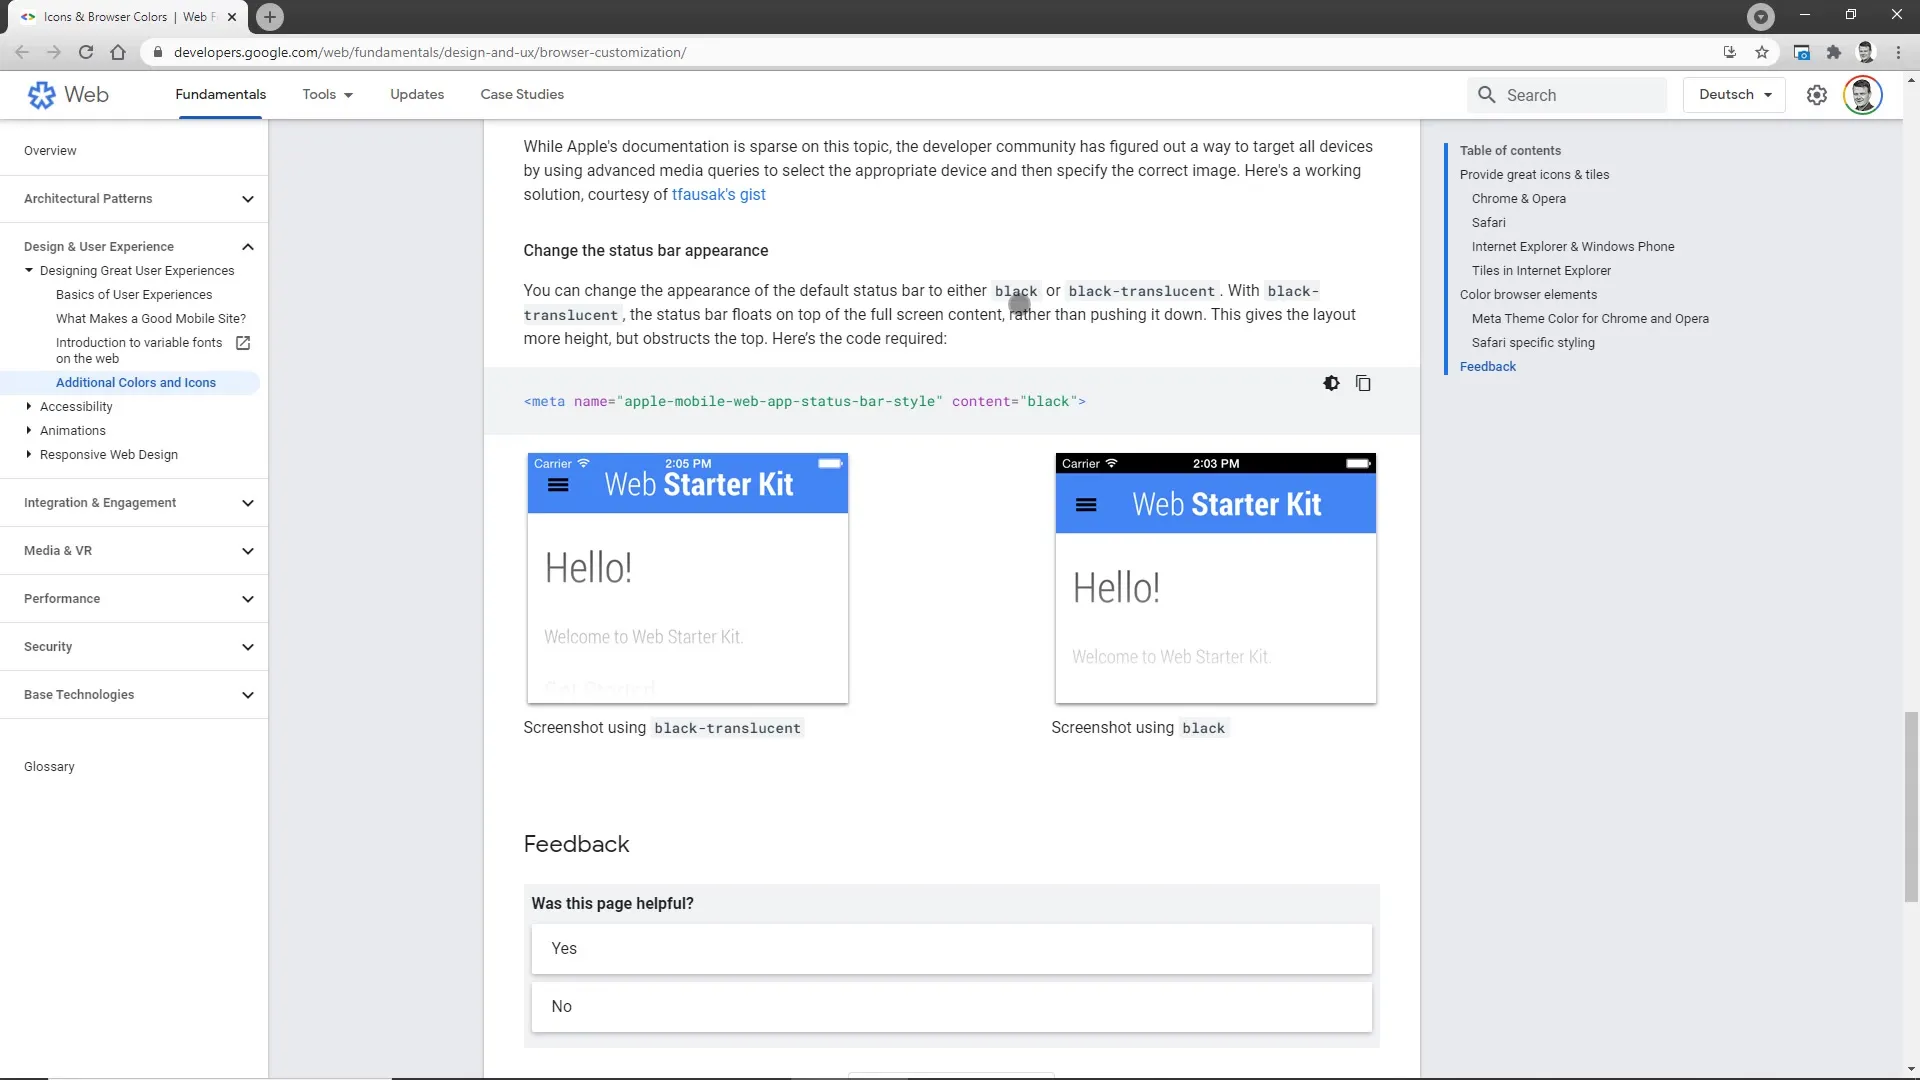Click the Web logo icon
1920x1080 pixels.
click(x=41, y=95)
